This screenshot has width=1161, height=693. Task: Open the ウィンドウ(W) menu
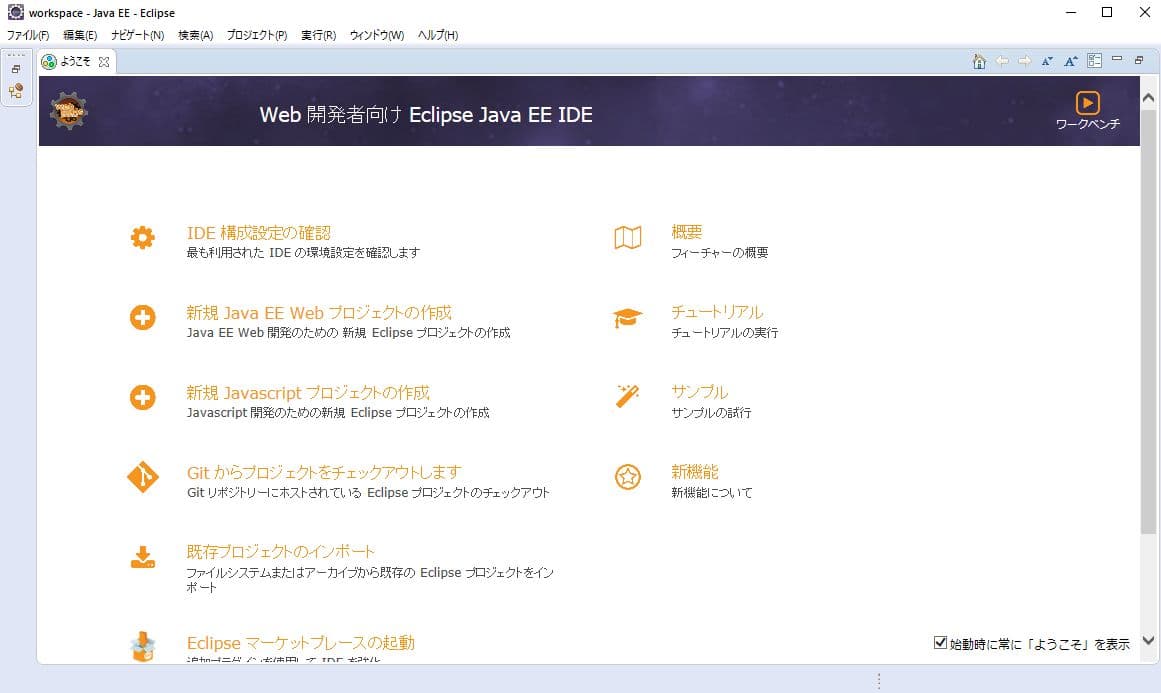tap(376, 35)
